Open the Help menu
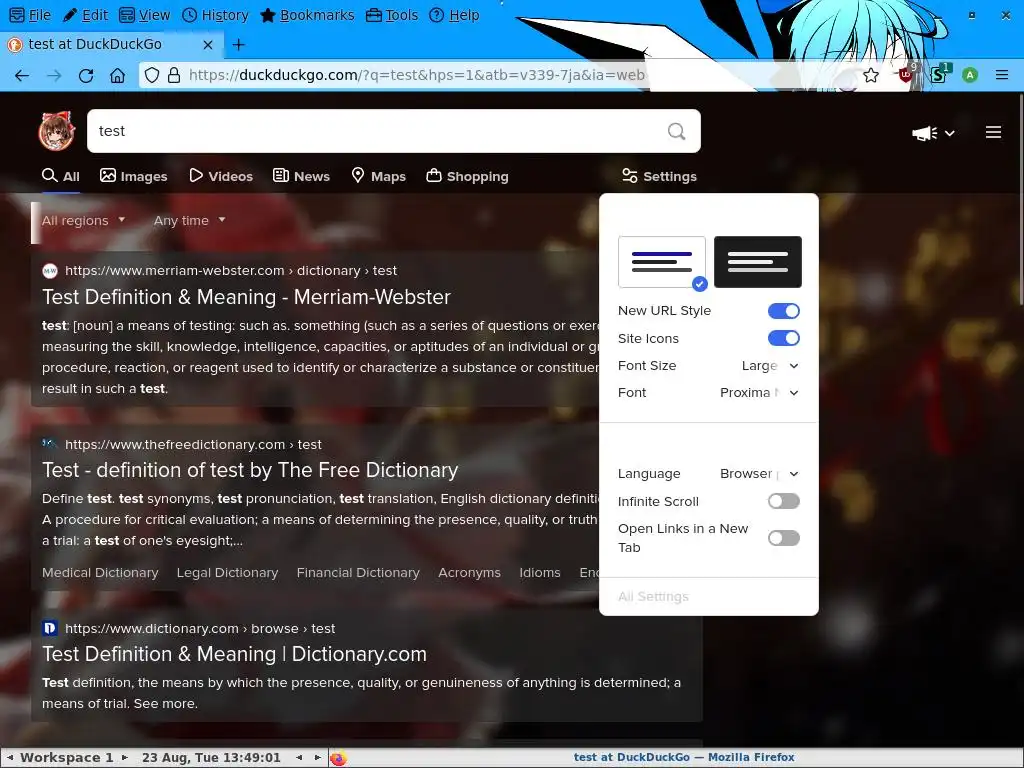The width and height of the screenshot is (1024, 768). (x=454, y=15)
